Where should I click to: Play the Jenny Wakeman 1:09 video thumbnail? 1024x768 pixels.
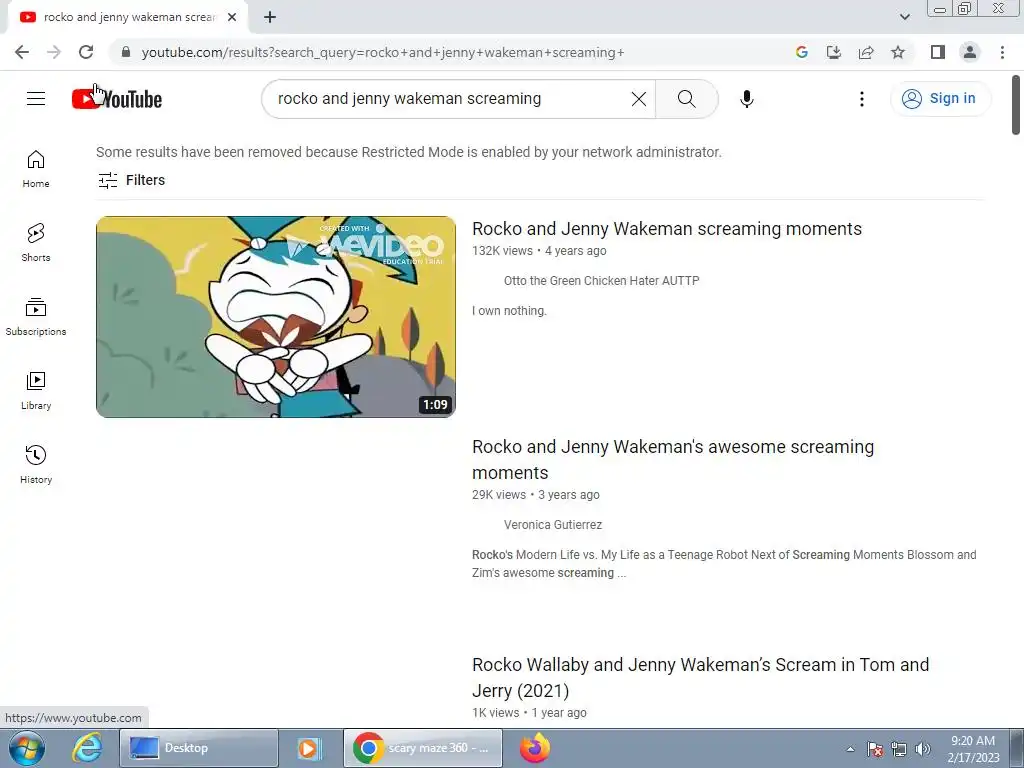click(x=276, y=317)
